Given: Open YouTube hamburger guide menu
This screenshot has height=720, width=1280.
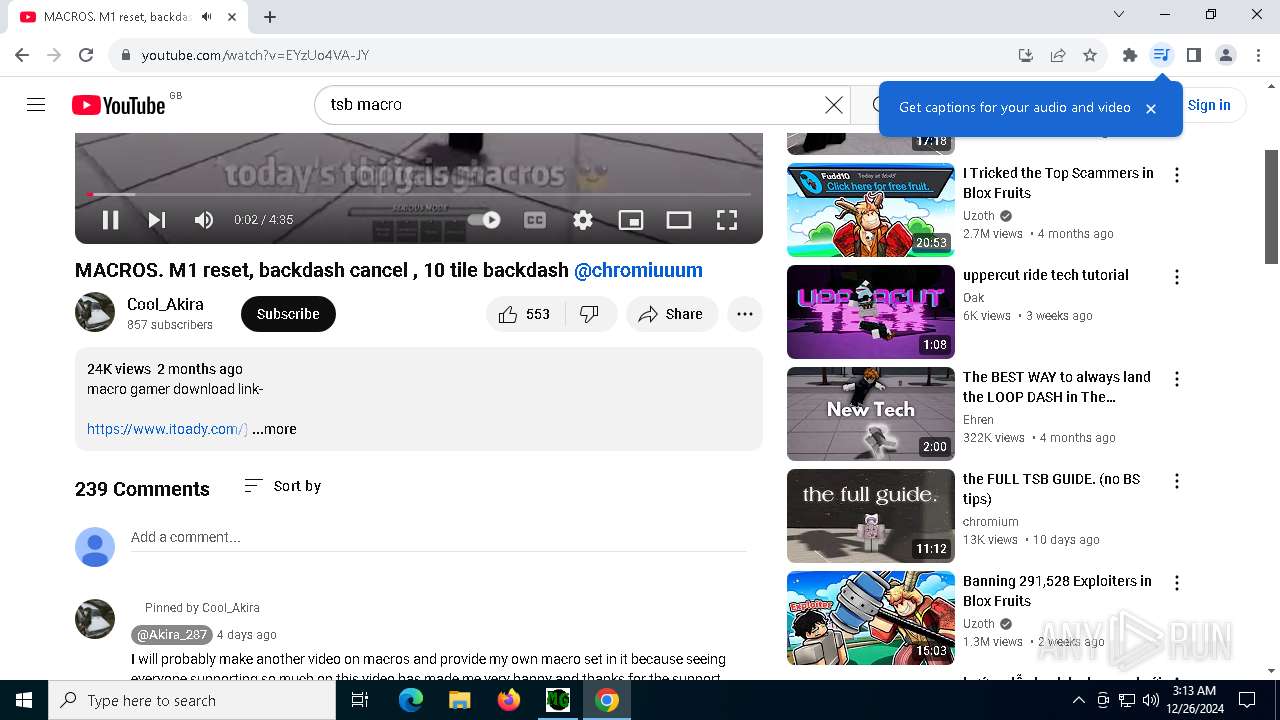Looking at the screenshot, I should coord(36,105).
